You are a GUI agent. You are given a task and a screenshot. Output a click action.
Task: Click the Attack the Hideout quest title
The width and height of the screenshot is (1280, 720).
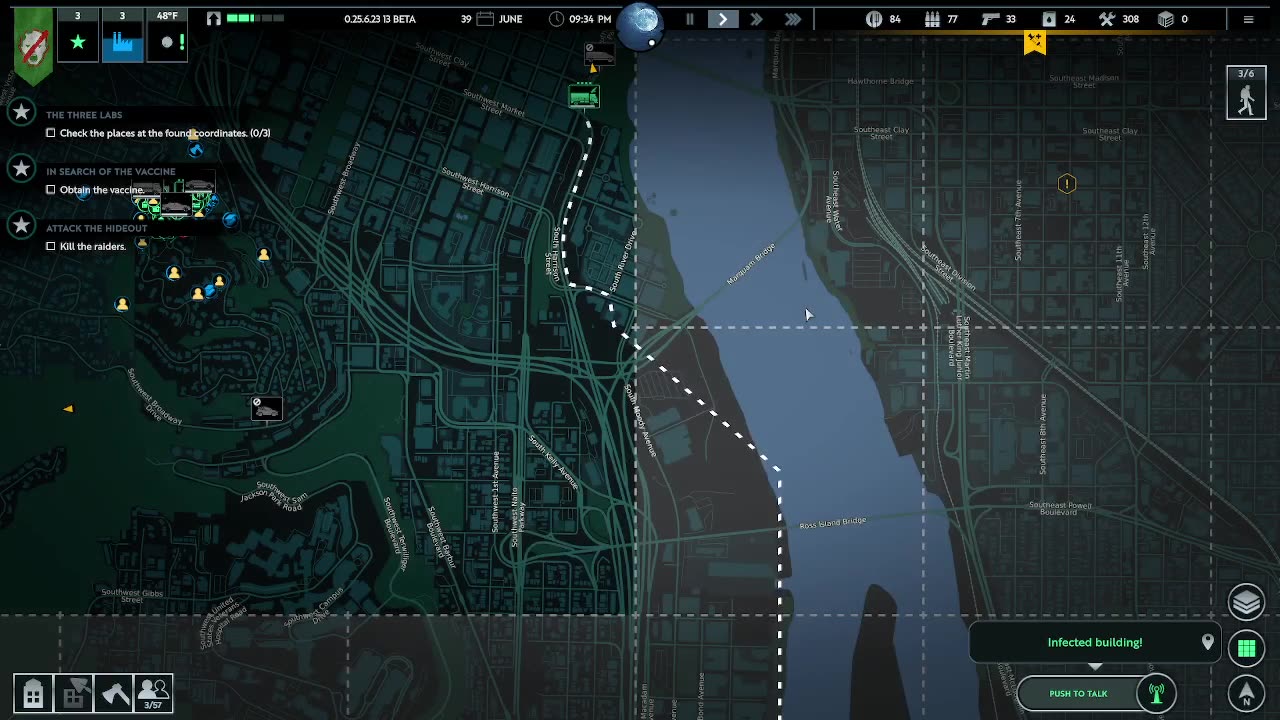point(96,228)
